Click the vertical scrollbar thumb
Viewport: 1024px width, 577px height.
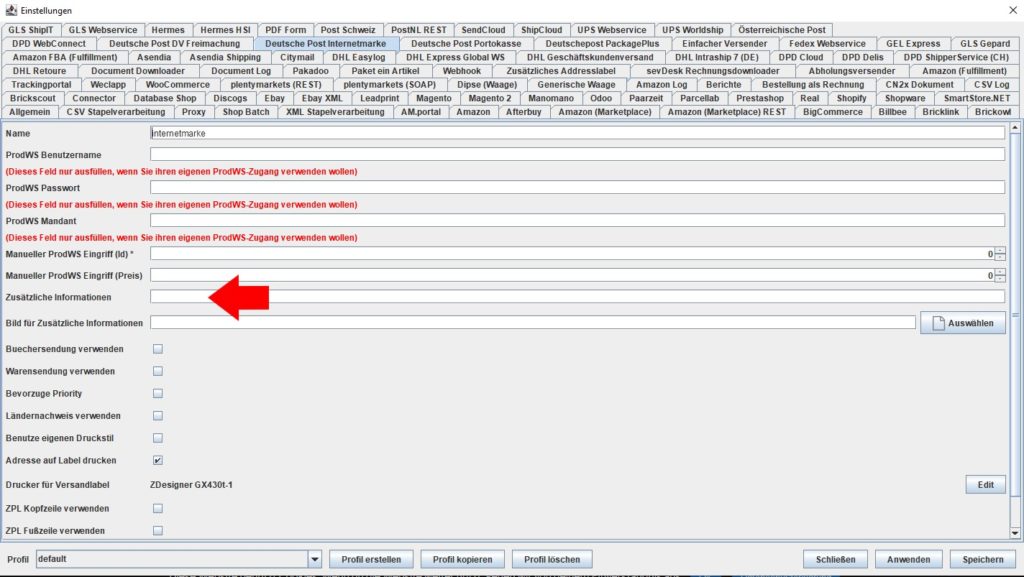[x=1015, y=315]
